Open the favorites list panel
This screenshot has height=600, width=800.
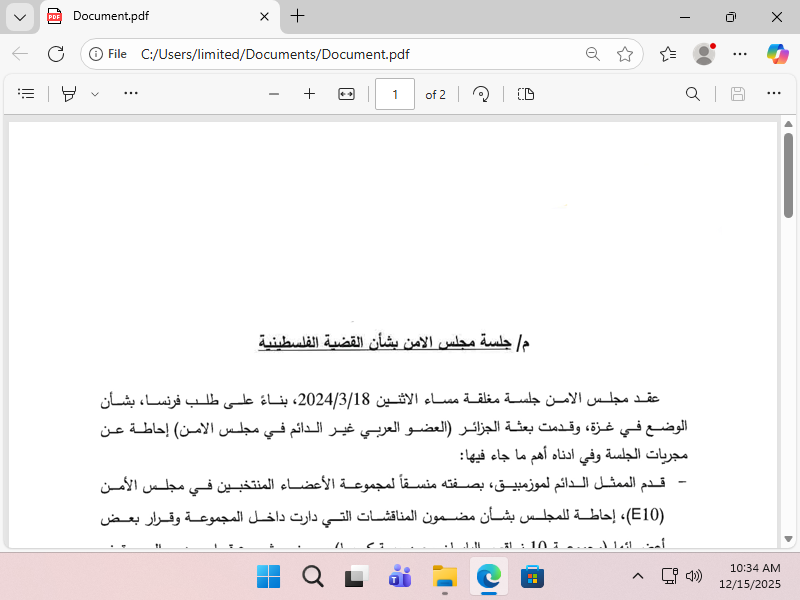(x=668, y=54)
